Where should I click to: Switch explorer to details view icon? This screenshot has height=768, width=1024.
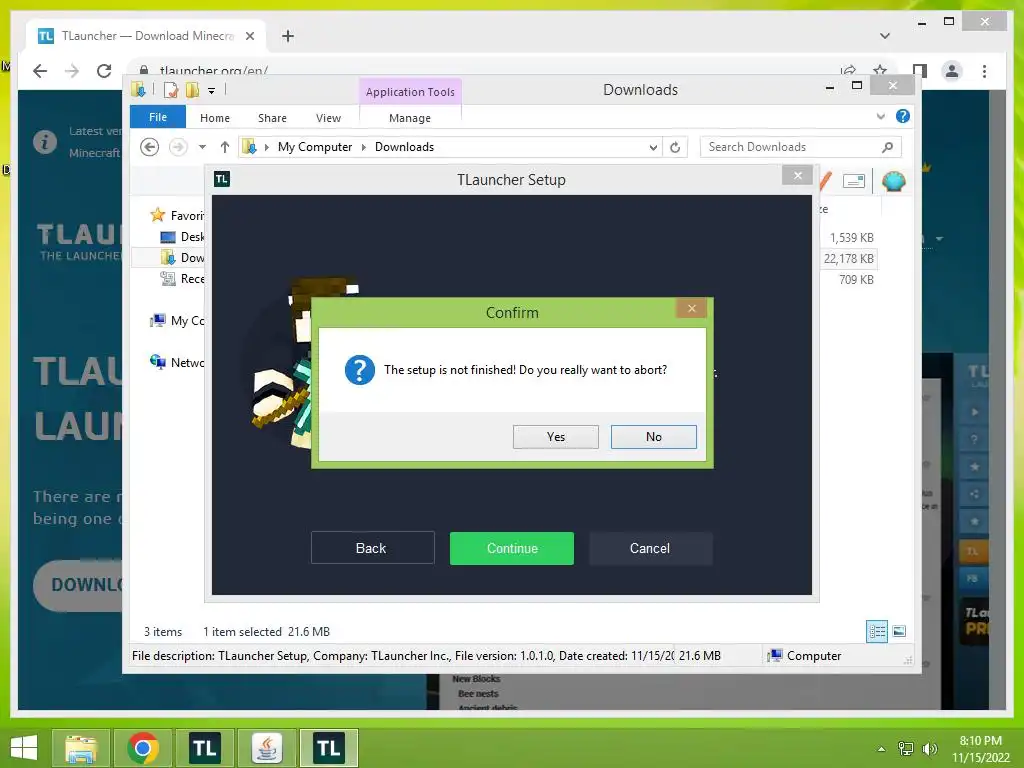pos(876,631)
